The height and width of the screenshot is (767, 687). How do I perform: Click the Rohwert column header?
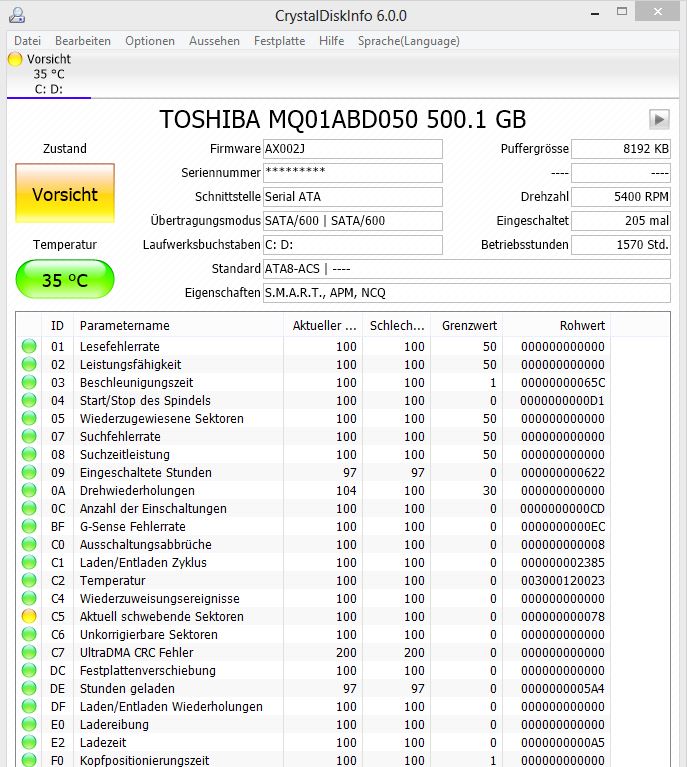[557, 326]
